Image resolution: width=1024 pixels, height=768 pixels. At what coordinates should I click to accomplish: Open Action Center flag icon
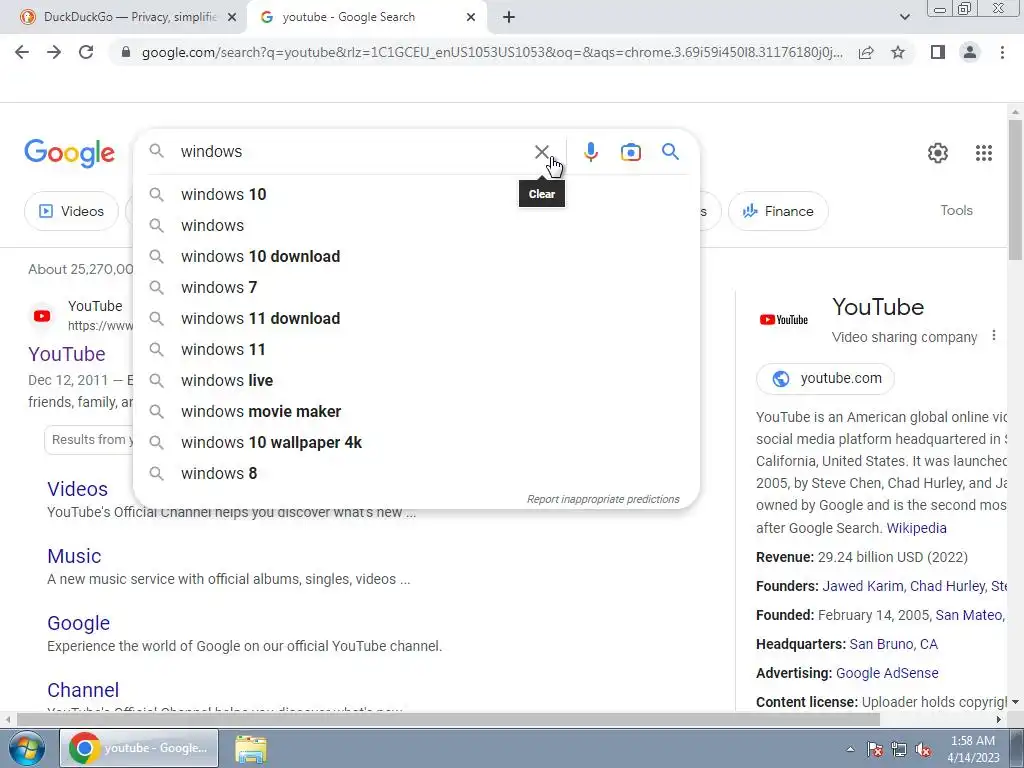(874, 750)
